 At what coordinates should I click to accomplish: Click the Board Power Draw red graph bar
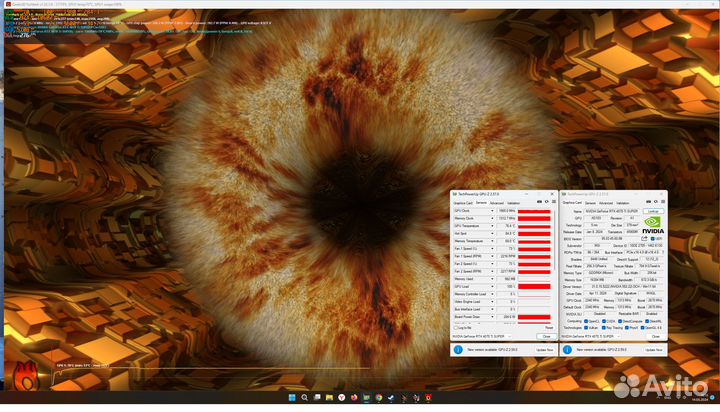[534, 317]
